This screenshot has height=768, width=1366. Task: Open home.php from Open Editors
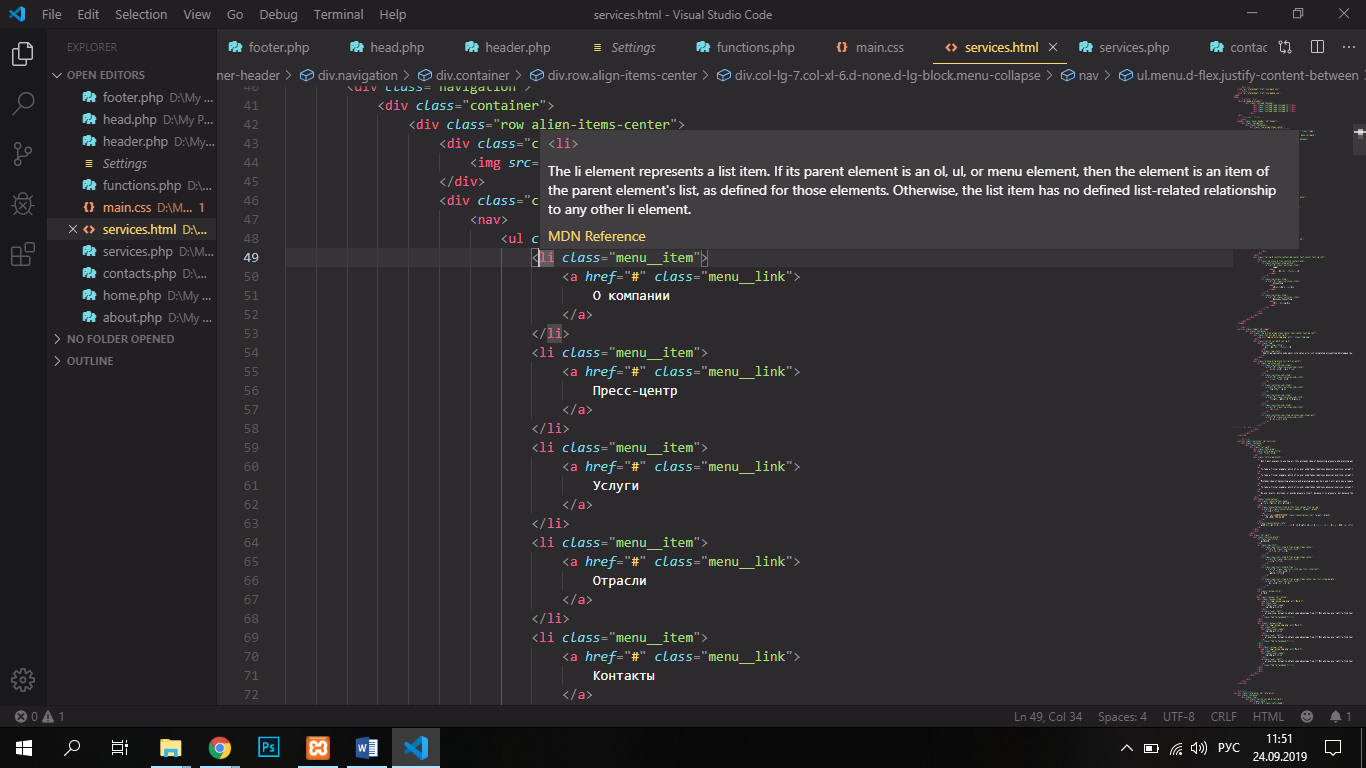coord(131,295)
